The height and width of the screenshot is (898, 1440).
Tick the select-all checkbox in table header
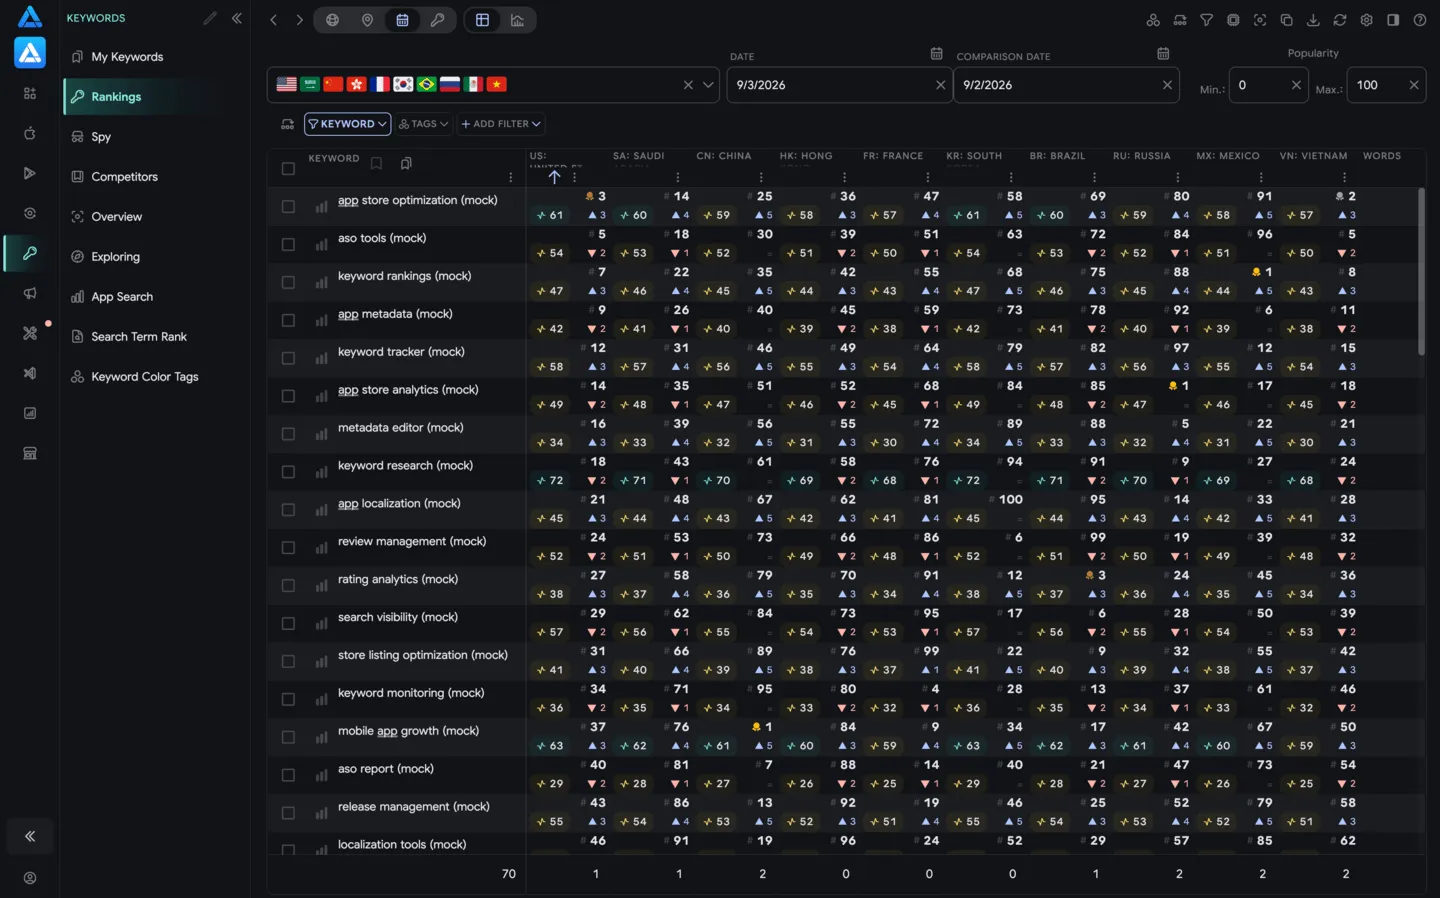tap(288, 168)
